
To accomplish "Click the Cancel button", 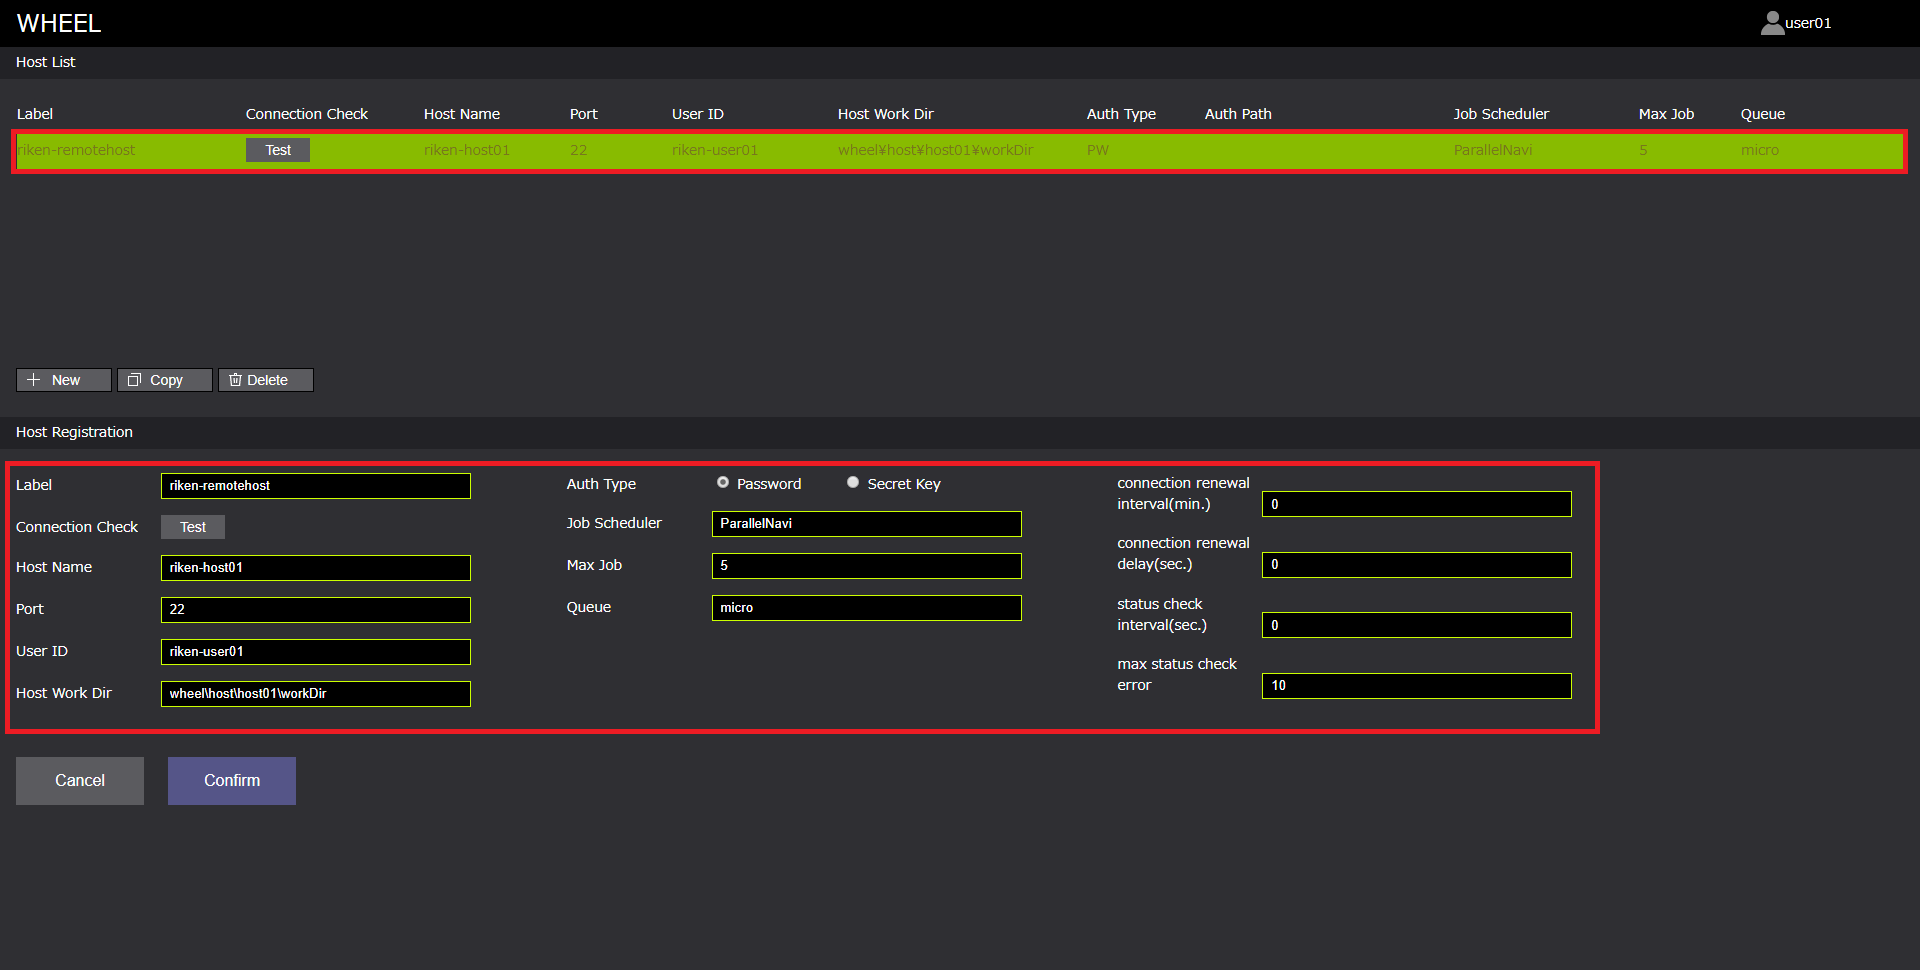I will [79, 780].
